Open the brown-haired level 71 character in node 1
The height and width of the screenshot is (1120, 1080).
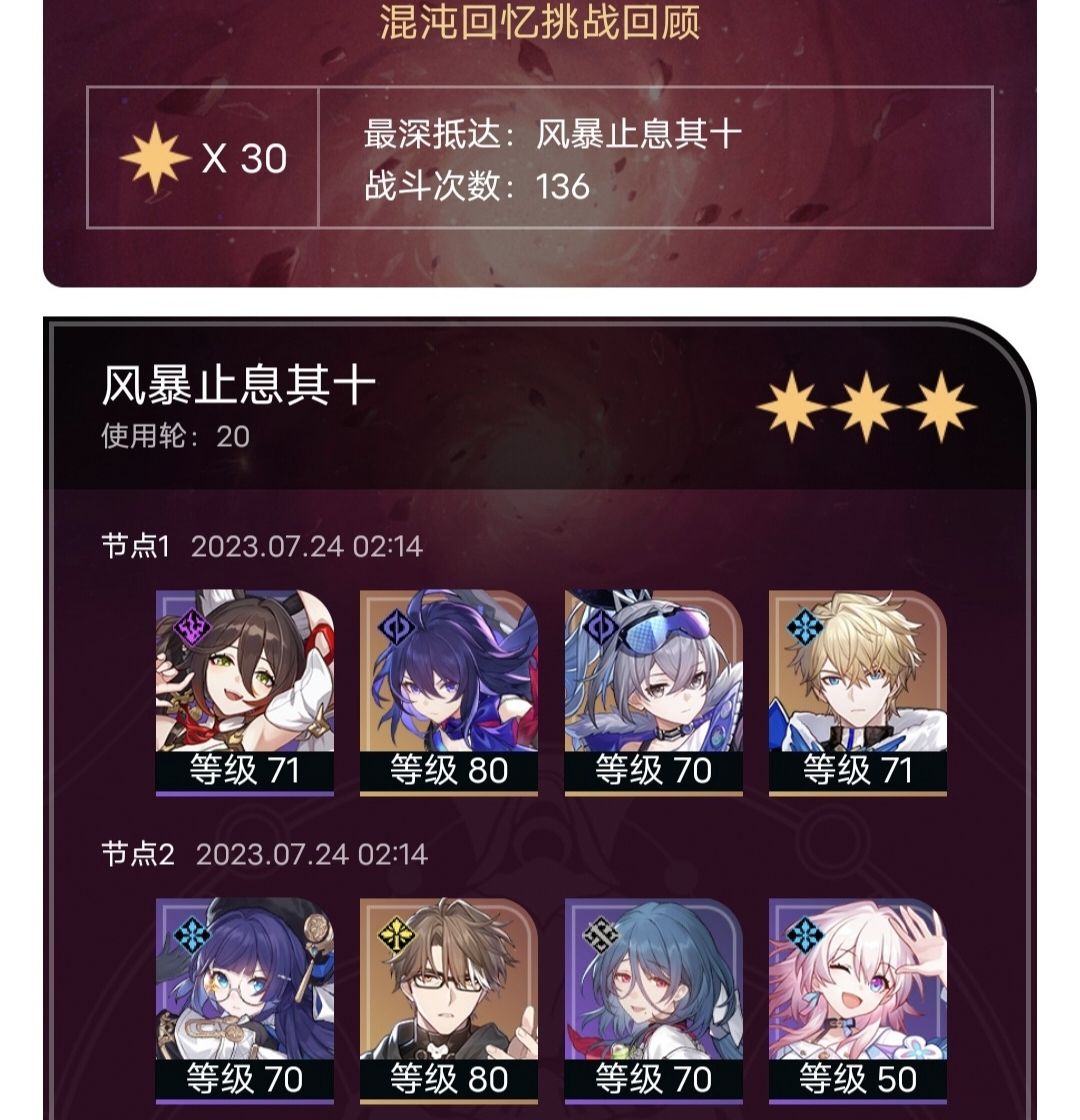pos(245,692)
